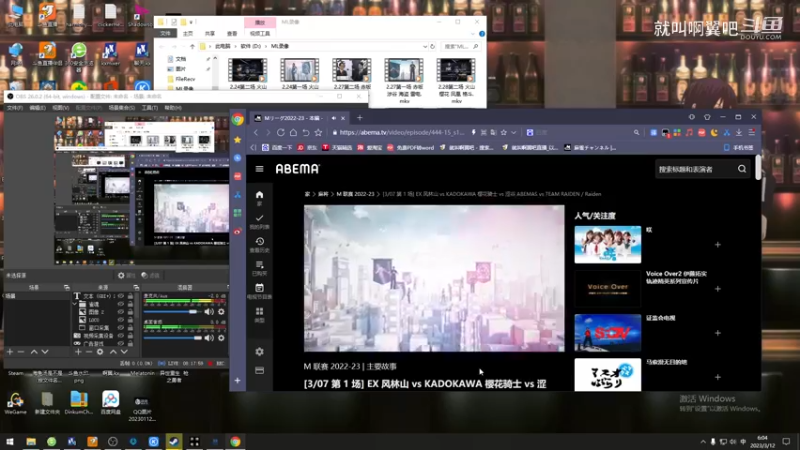Toggle lock on the text GDI+ source
This screenshot has height=450, width=800.
tap(131, 296)
